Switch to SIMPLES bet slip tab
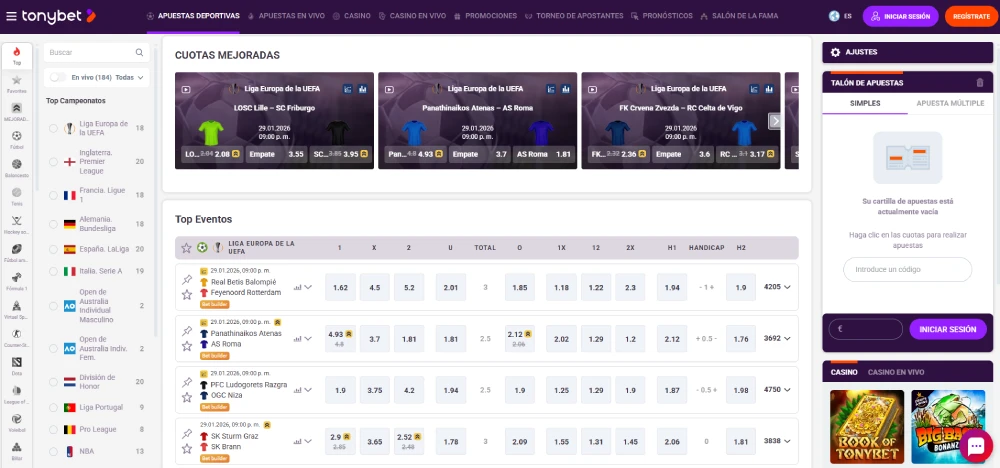 (865, 103)
